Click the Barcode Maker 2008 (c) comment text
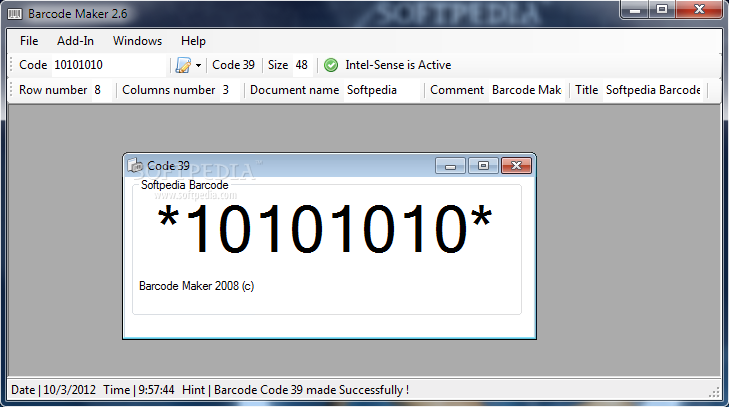Viewport: 729px width, 407px height. [196, 286]
